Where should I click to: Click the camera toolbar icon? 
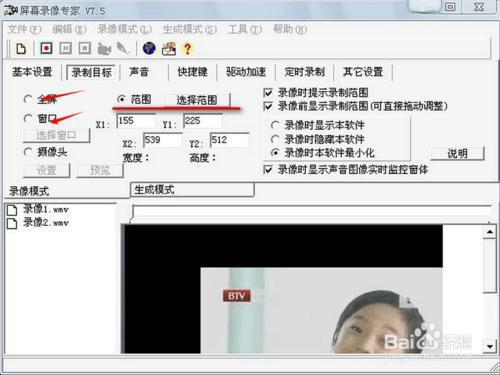point(104,49)
